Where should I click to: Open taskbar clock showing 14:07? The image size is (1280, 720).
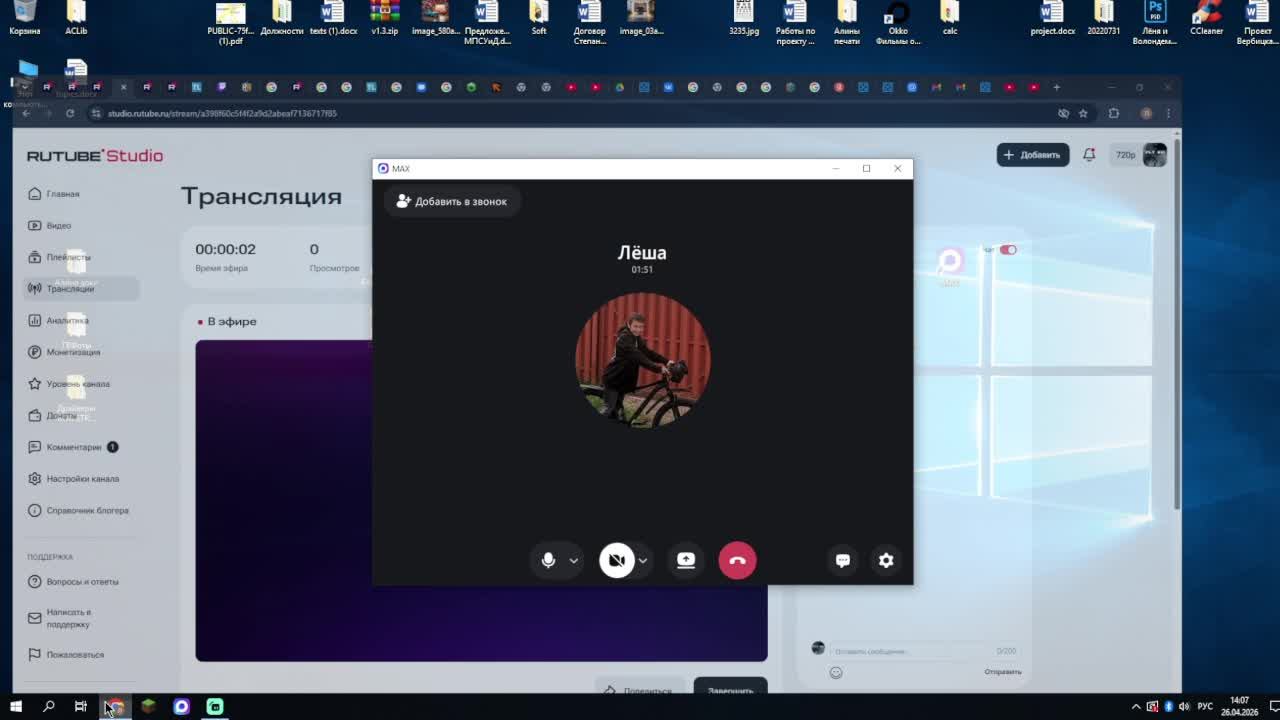[x=1239, y=706]
